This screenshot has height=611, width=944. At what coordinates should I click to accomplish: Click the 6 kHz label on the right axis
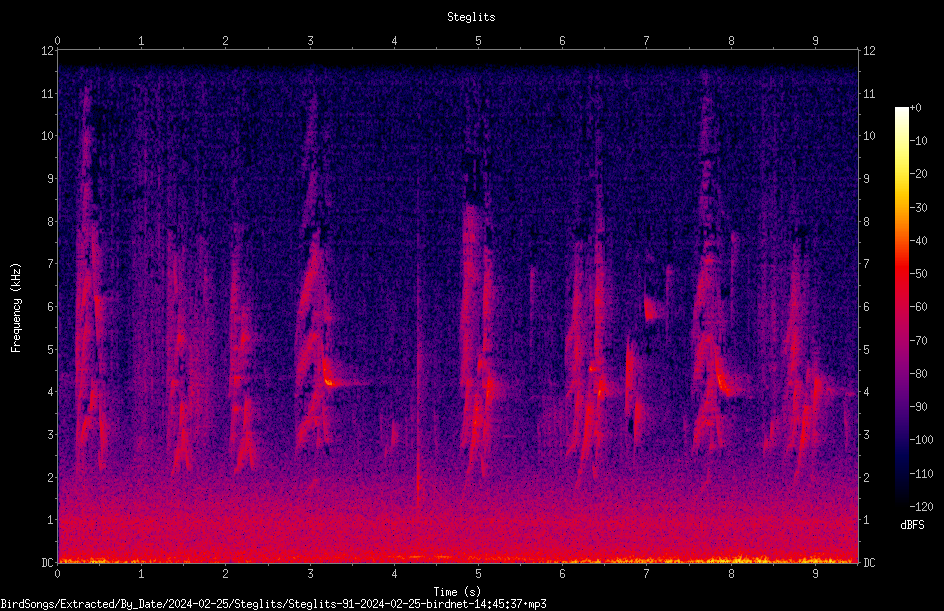click(866, 306)
